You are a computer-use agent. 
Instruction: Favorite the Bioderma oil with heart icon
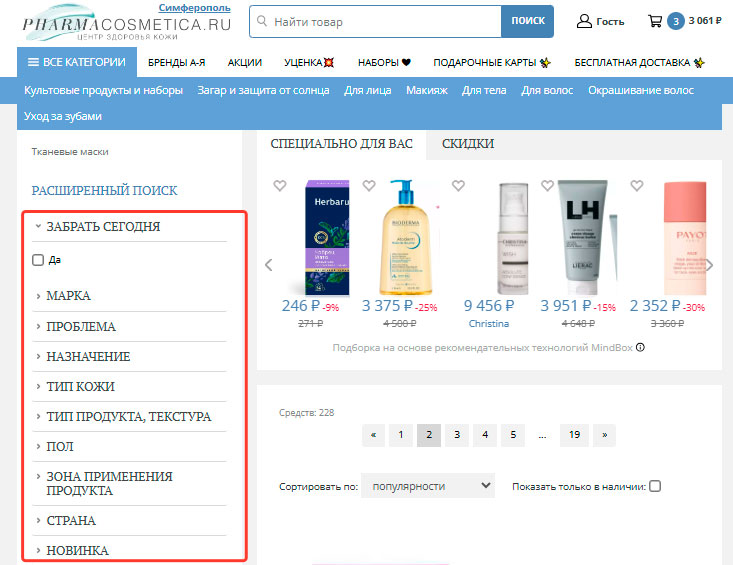pos(369,186)
